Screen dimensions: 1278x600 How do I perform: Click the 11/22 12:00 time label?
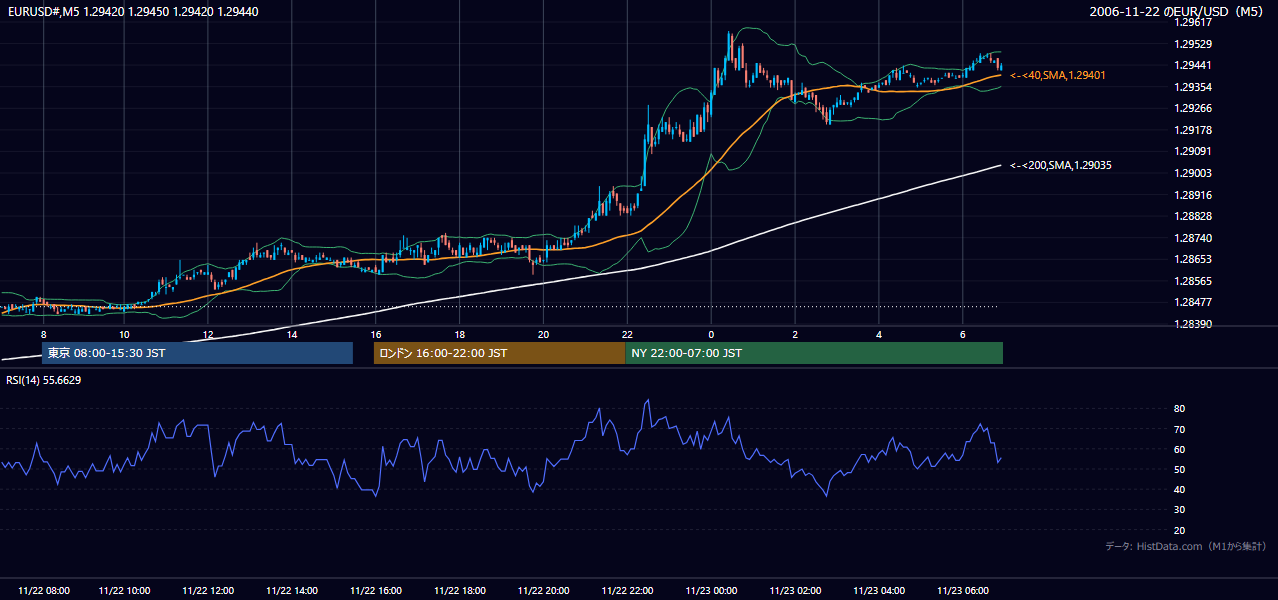[x=209, y=591]
